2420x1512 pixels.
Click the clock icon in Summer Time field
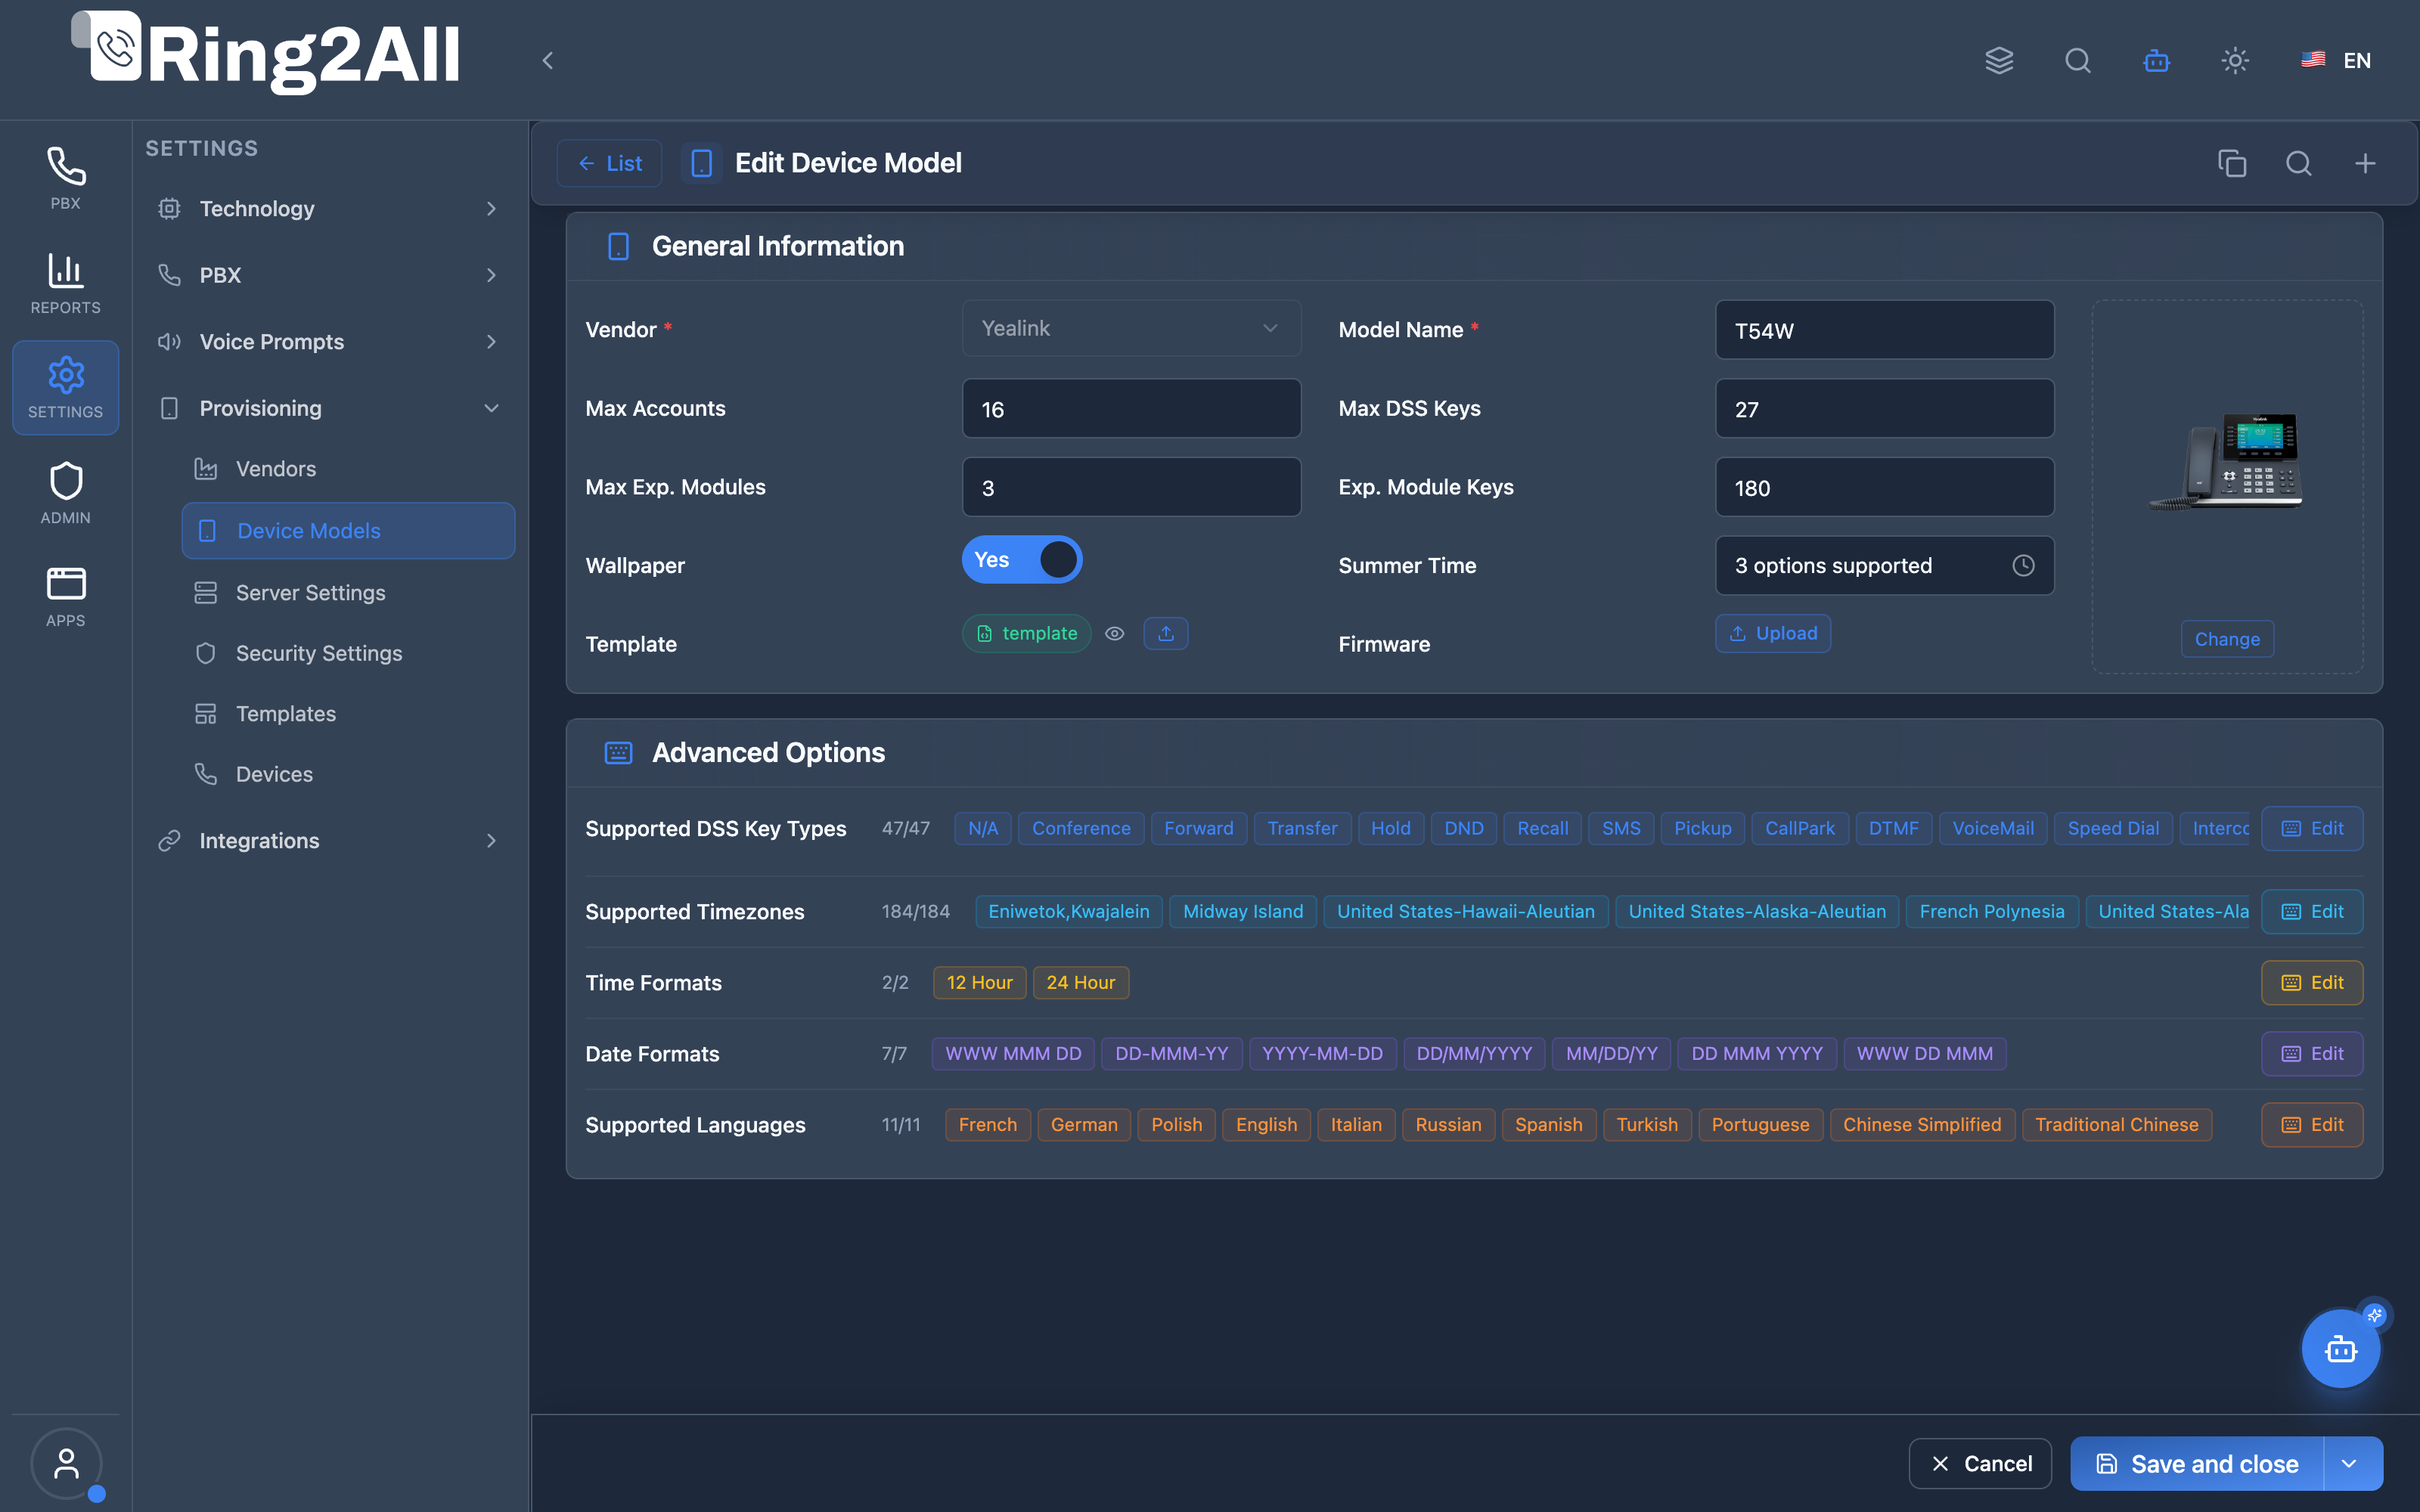[x=2023, y=565]
